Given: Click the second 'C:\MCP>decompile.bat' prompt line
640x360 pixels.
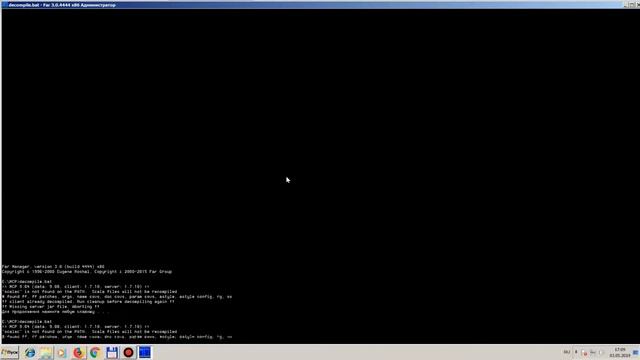Looking at the screenshot, I should coord(27,322).
